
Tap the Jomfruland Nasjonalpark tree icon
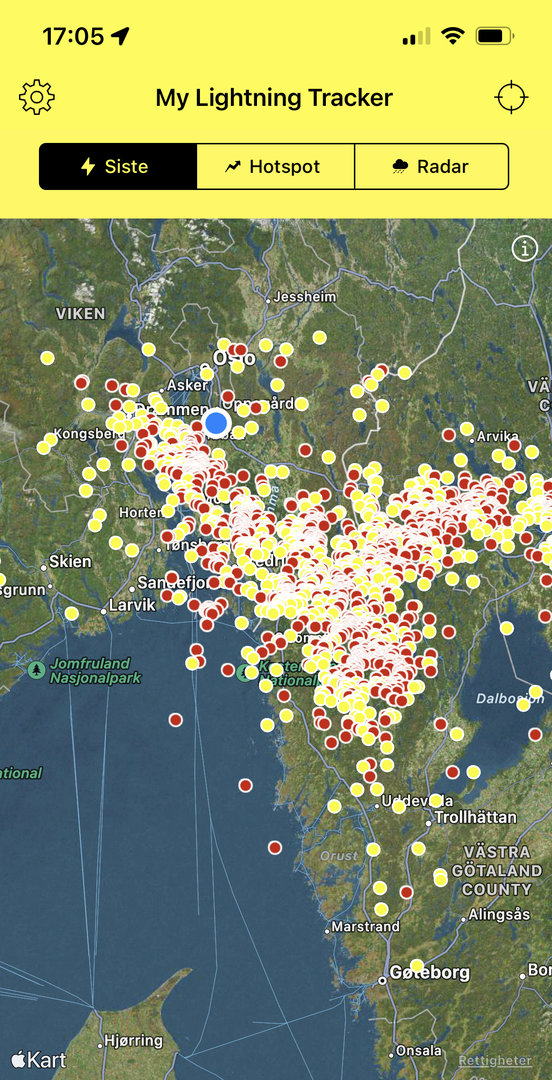(x=36, y=669)
